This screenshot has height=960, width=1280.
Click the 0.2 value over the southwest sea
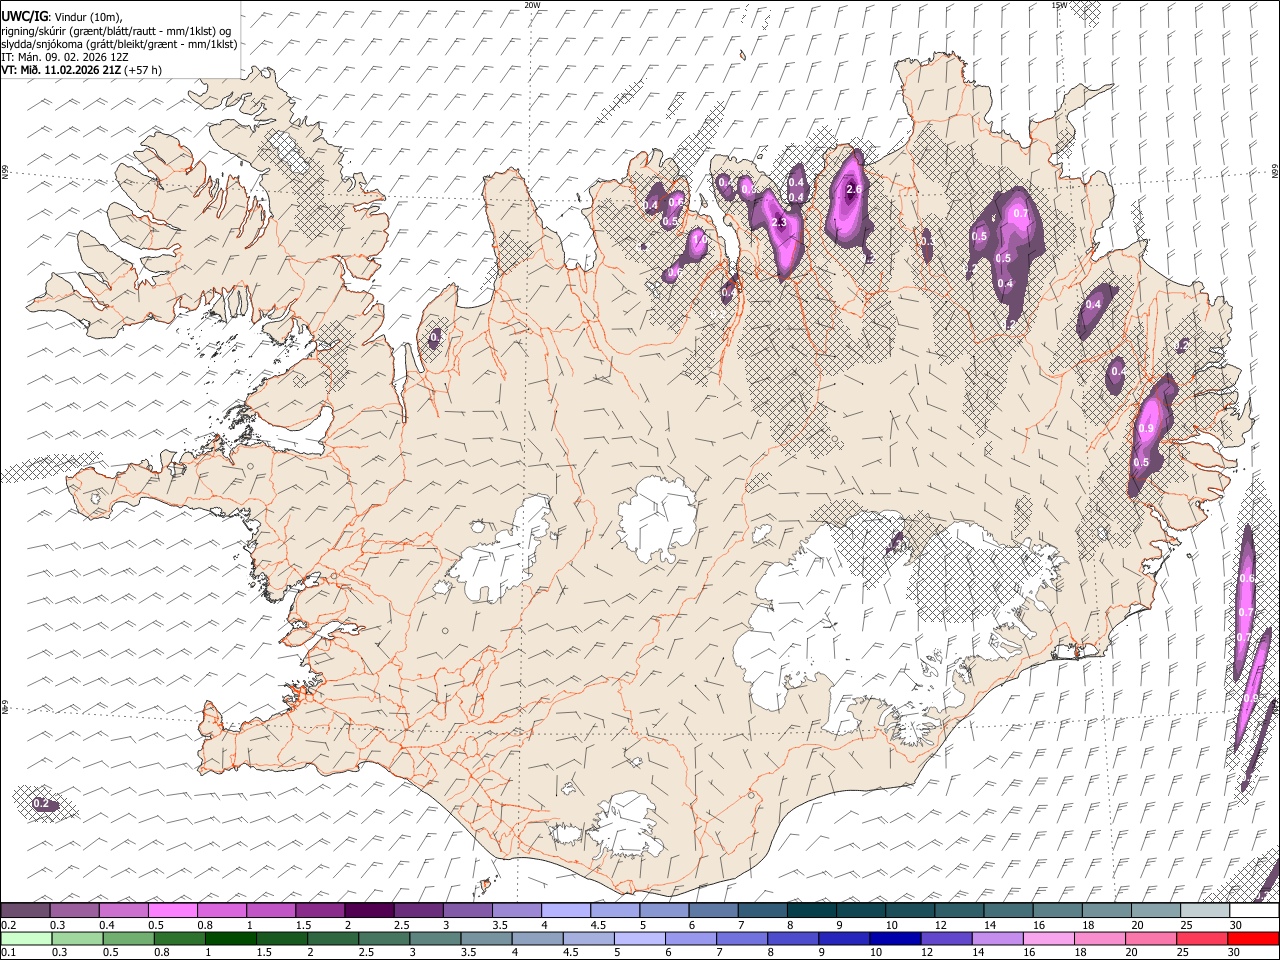coord(41,803)
